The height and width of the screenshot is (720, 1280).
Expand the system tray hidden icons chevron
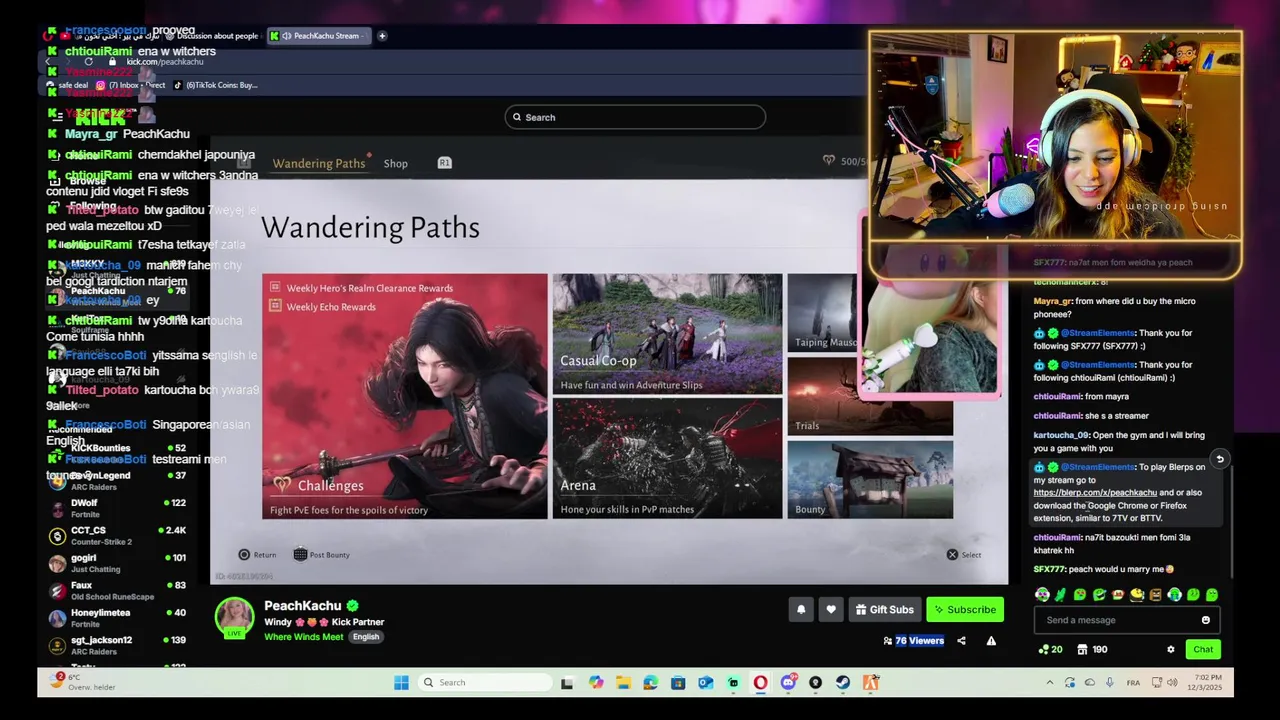click(1049, 683)
